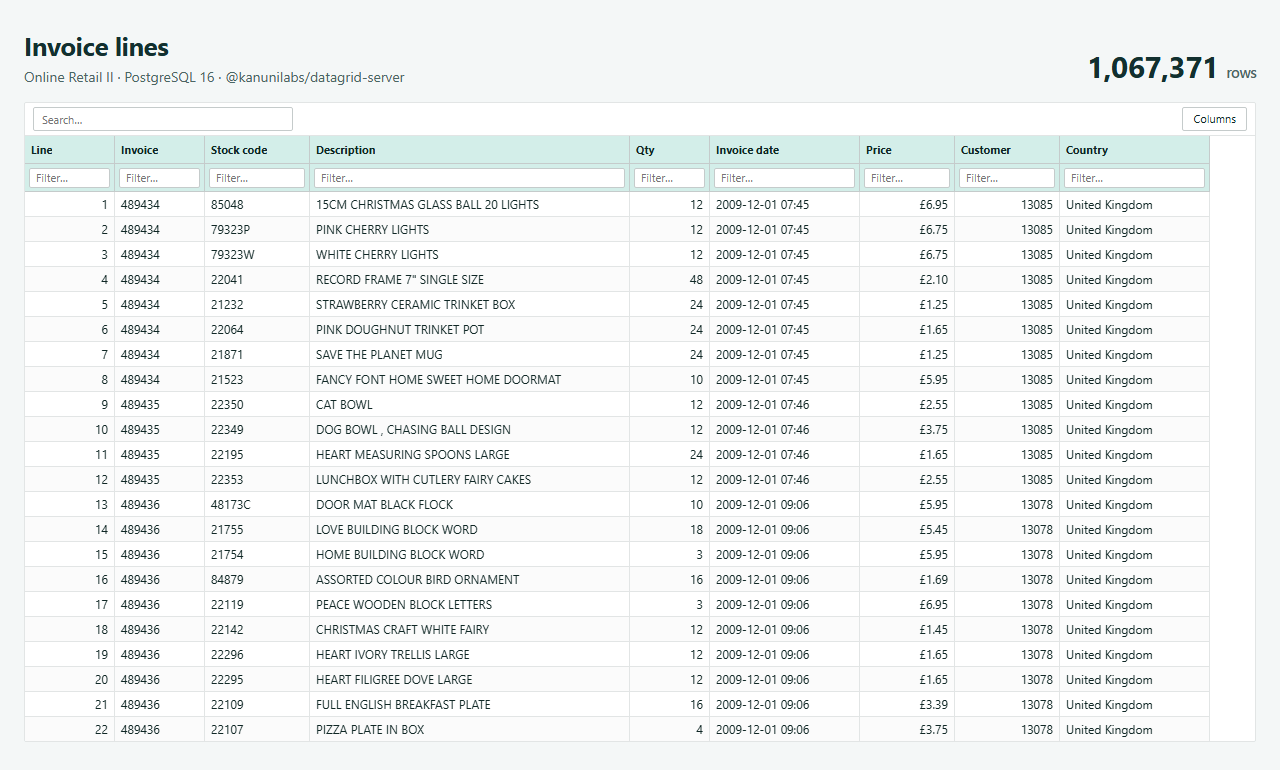This screenshot has height=770, width=1280.
Task: Select 'FULL ENGLISH BREAKFAST PLATE' cell
Action: (470, 705)
